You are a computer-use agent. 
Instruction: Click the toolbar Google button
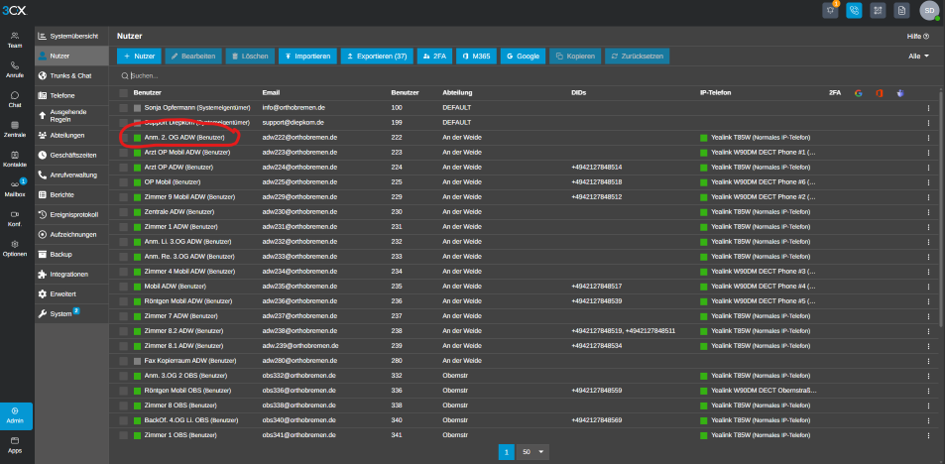coord(523,56)
